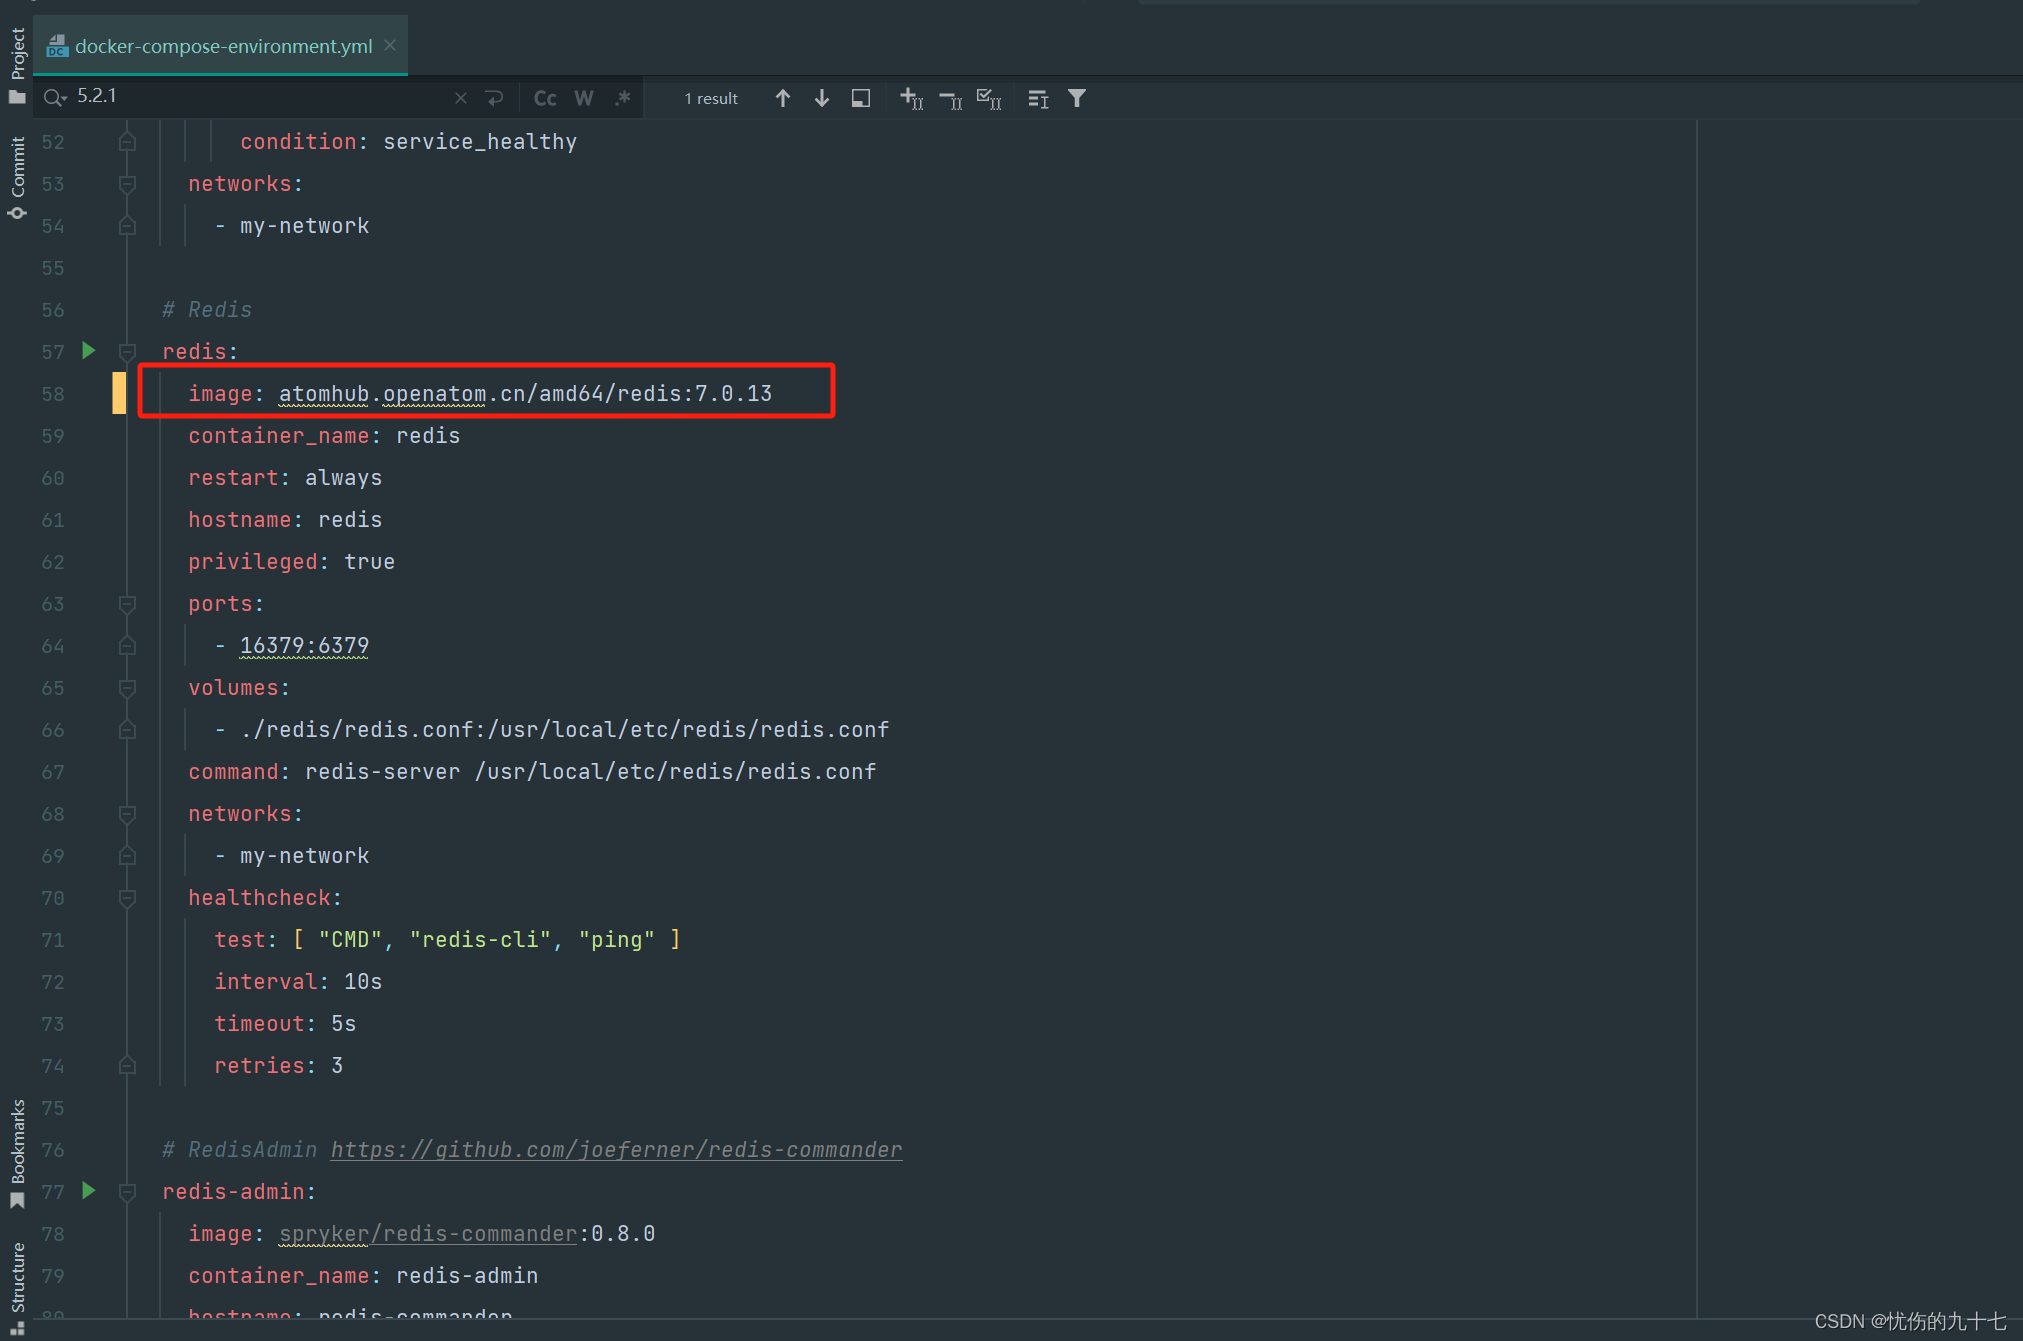Open search results in Find window
Screen dimensions: 2023x1341
pyautogui.click(x=860, y=98)
